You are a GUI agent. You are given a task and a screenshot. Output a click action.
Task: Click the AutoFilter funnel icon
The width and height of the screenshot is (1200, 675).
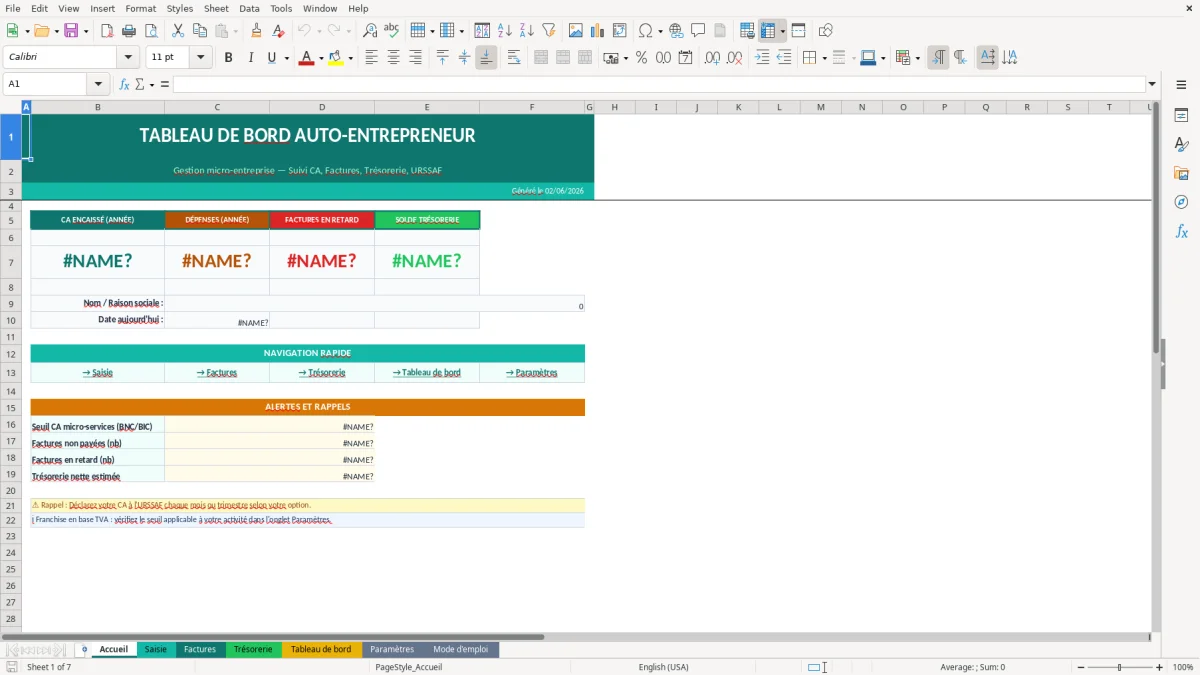548,31
